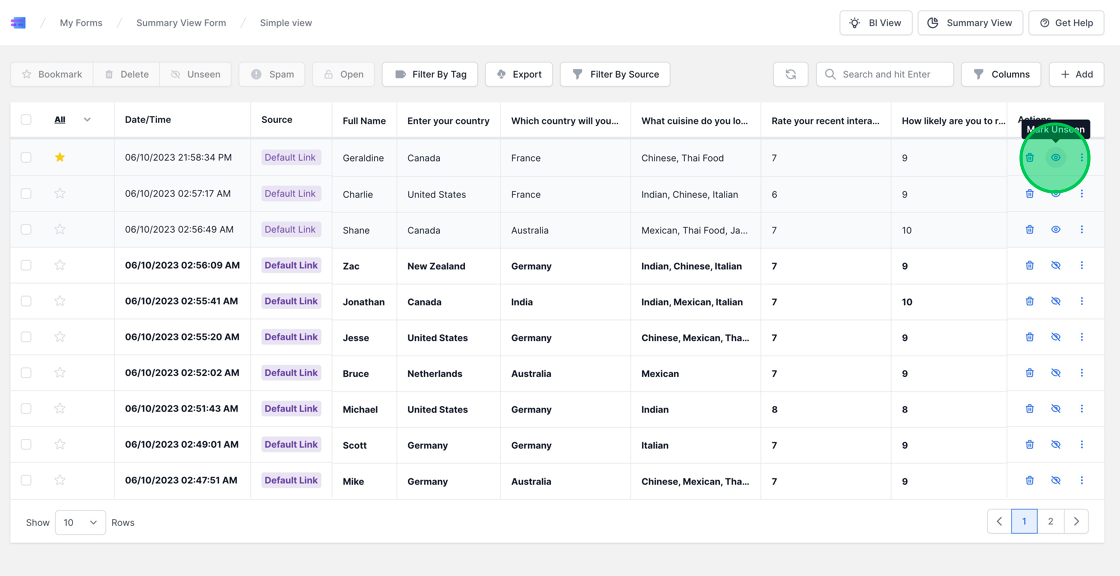Image resolution: width=1120 pixels, height=576 pixels.
Task: Open three-dot menu in Mike's row
Action: pyautogui.click(x=1081, y=481)
